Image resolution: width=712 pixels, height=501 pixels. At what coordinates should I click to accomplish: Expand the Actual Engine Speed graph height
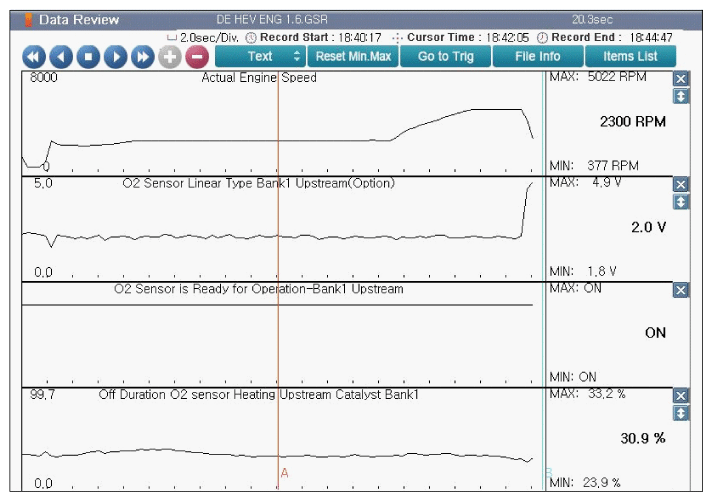pos(681,96)
